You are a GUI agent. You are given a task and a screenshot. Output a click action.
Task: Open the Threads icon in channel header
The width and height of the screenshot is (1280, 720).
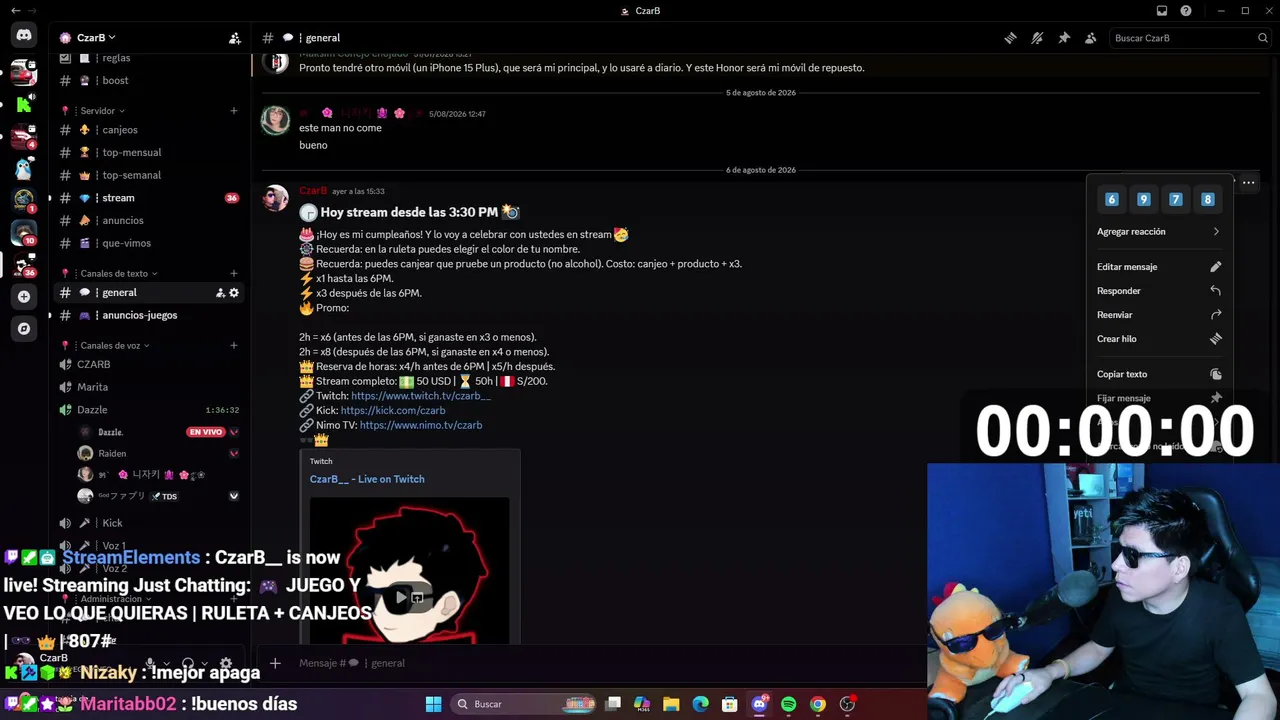coord(1010,38)
